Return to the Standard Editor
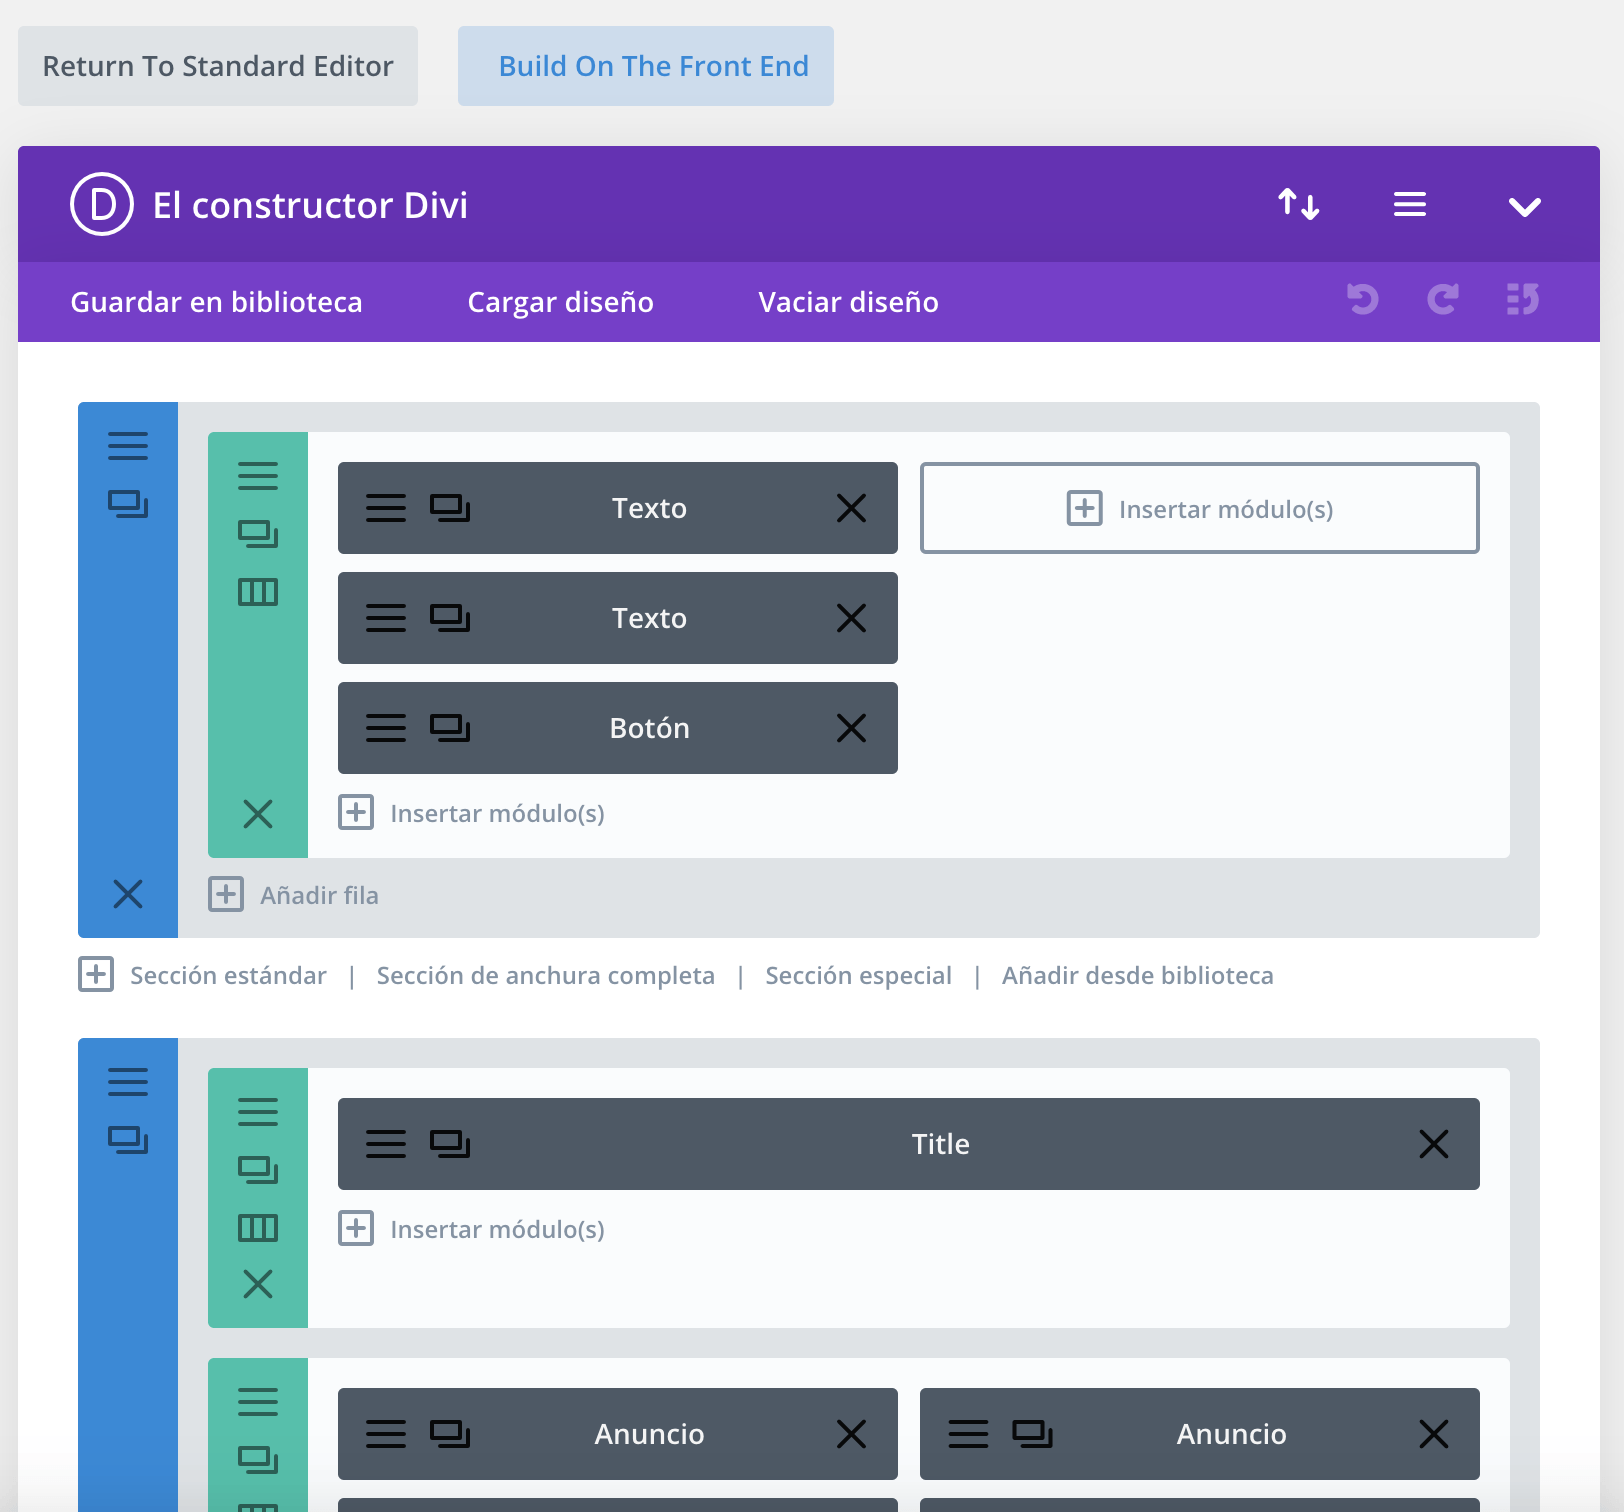 (x=218, y=66)
